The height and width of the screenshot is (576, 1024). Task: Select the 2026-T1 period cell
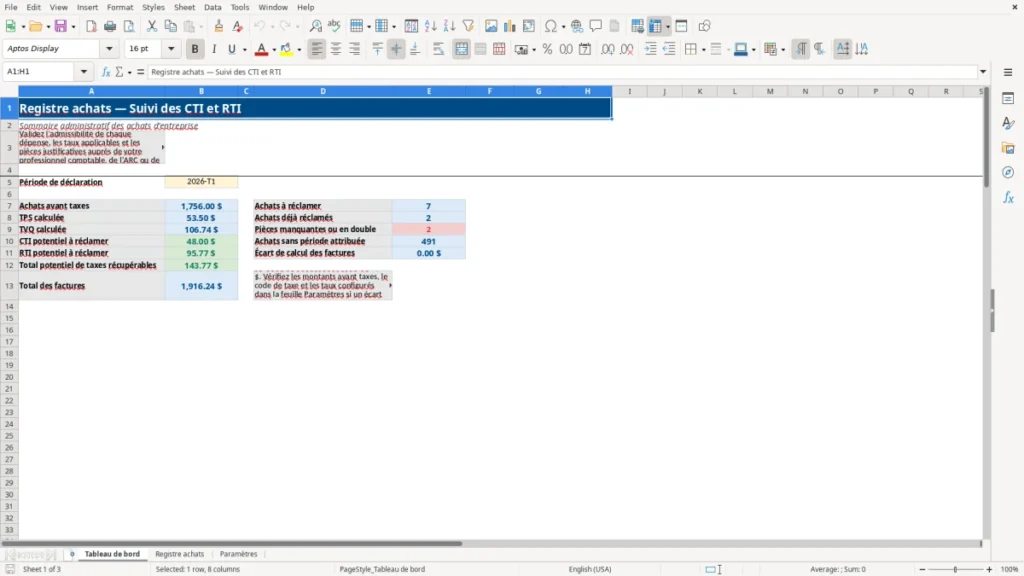tap(201, 182)
